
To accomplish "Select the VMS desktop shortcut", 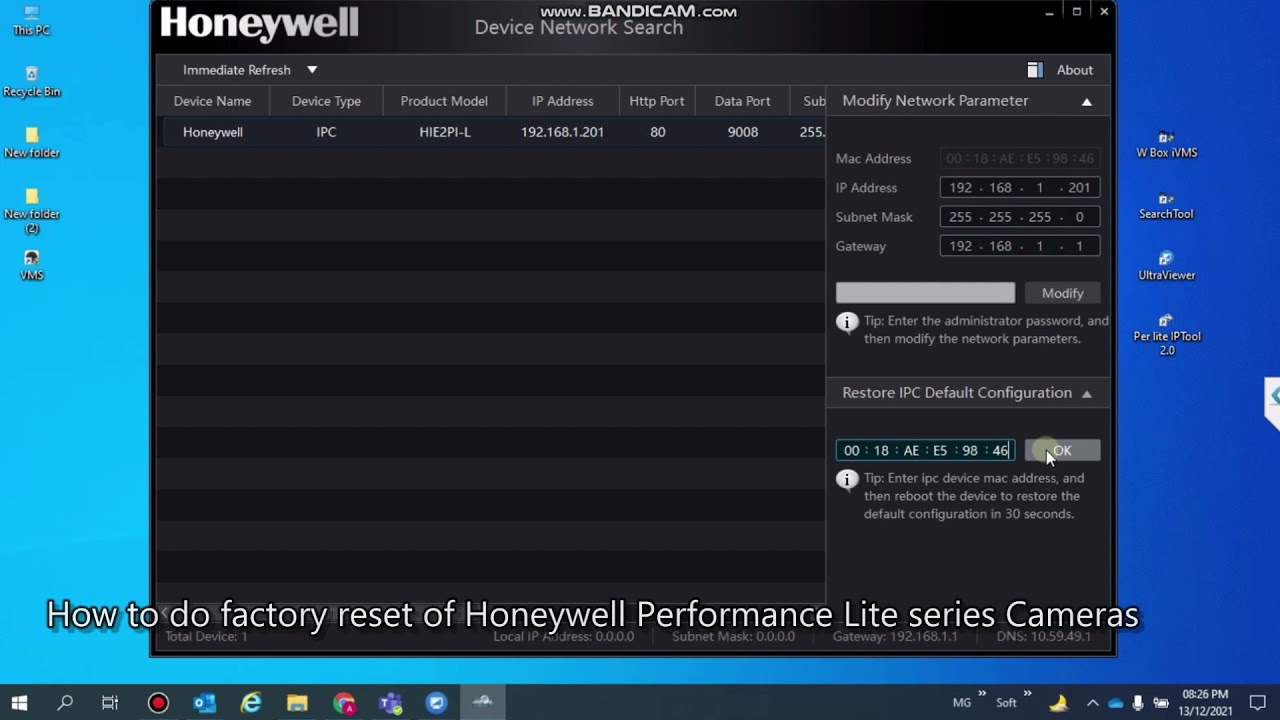I will click(31, 265).
